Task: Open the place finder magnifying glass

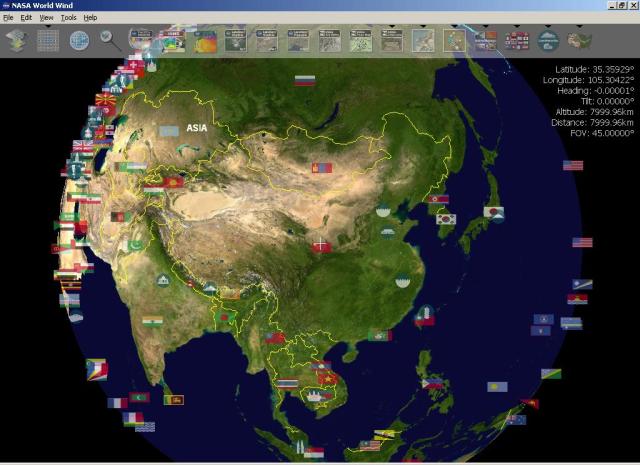Action: coord(110,40)
